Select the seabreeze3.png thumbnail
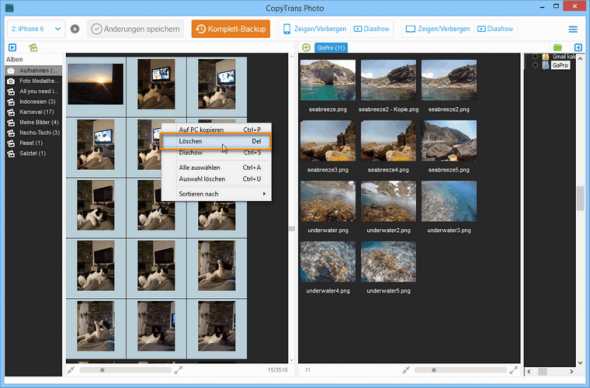Viewport: 590px width, 388px height. (328, 141)
